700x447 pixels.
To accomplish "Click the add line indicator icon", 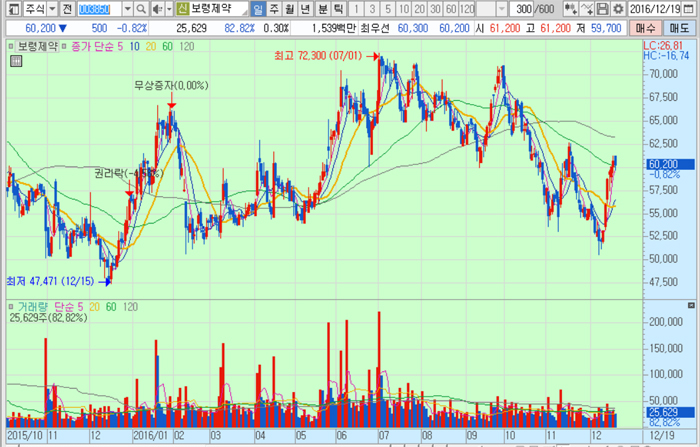I will [587, 8].
